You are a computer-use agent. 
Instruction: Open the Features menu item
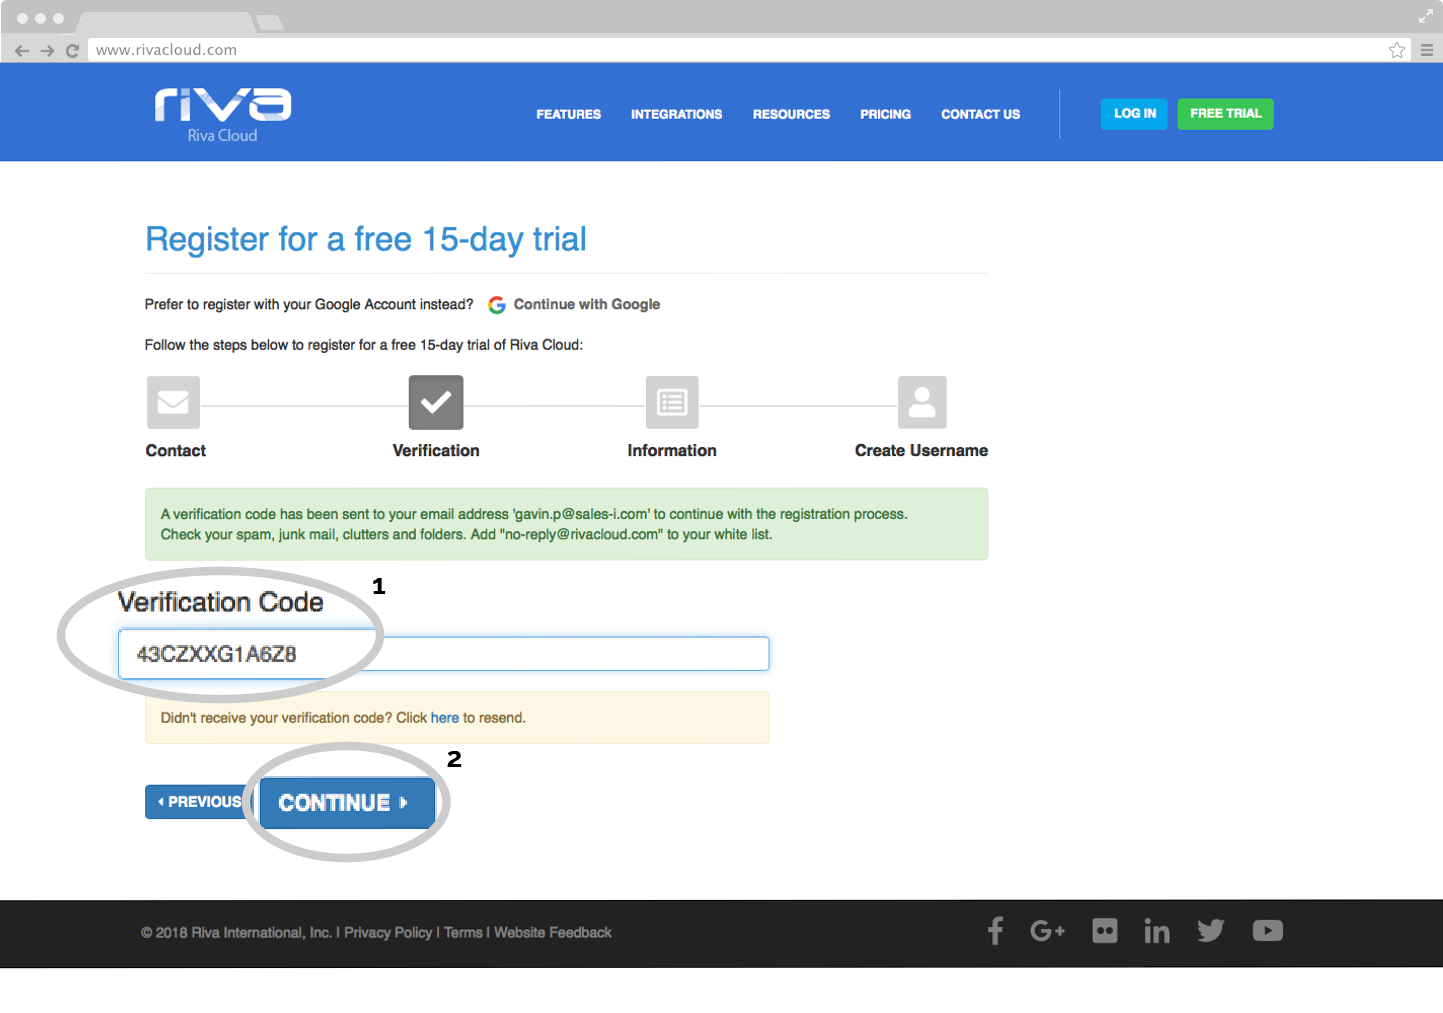568,114
